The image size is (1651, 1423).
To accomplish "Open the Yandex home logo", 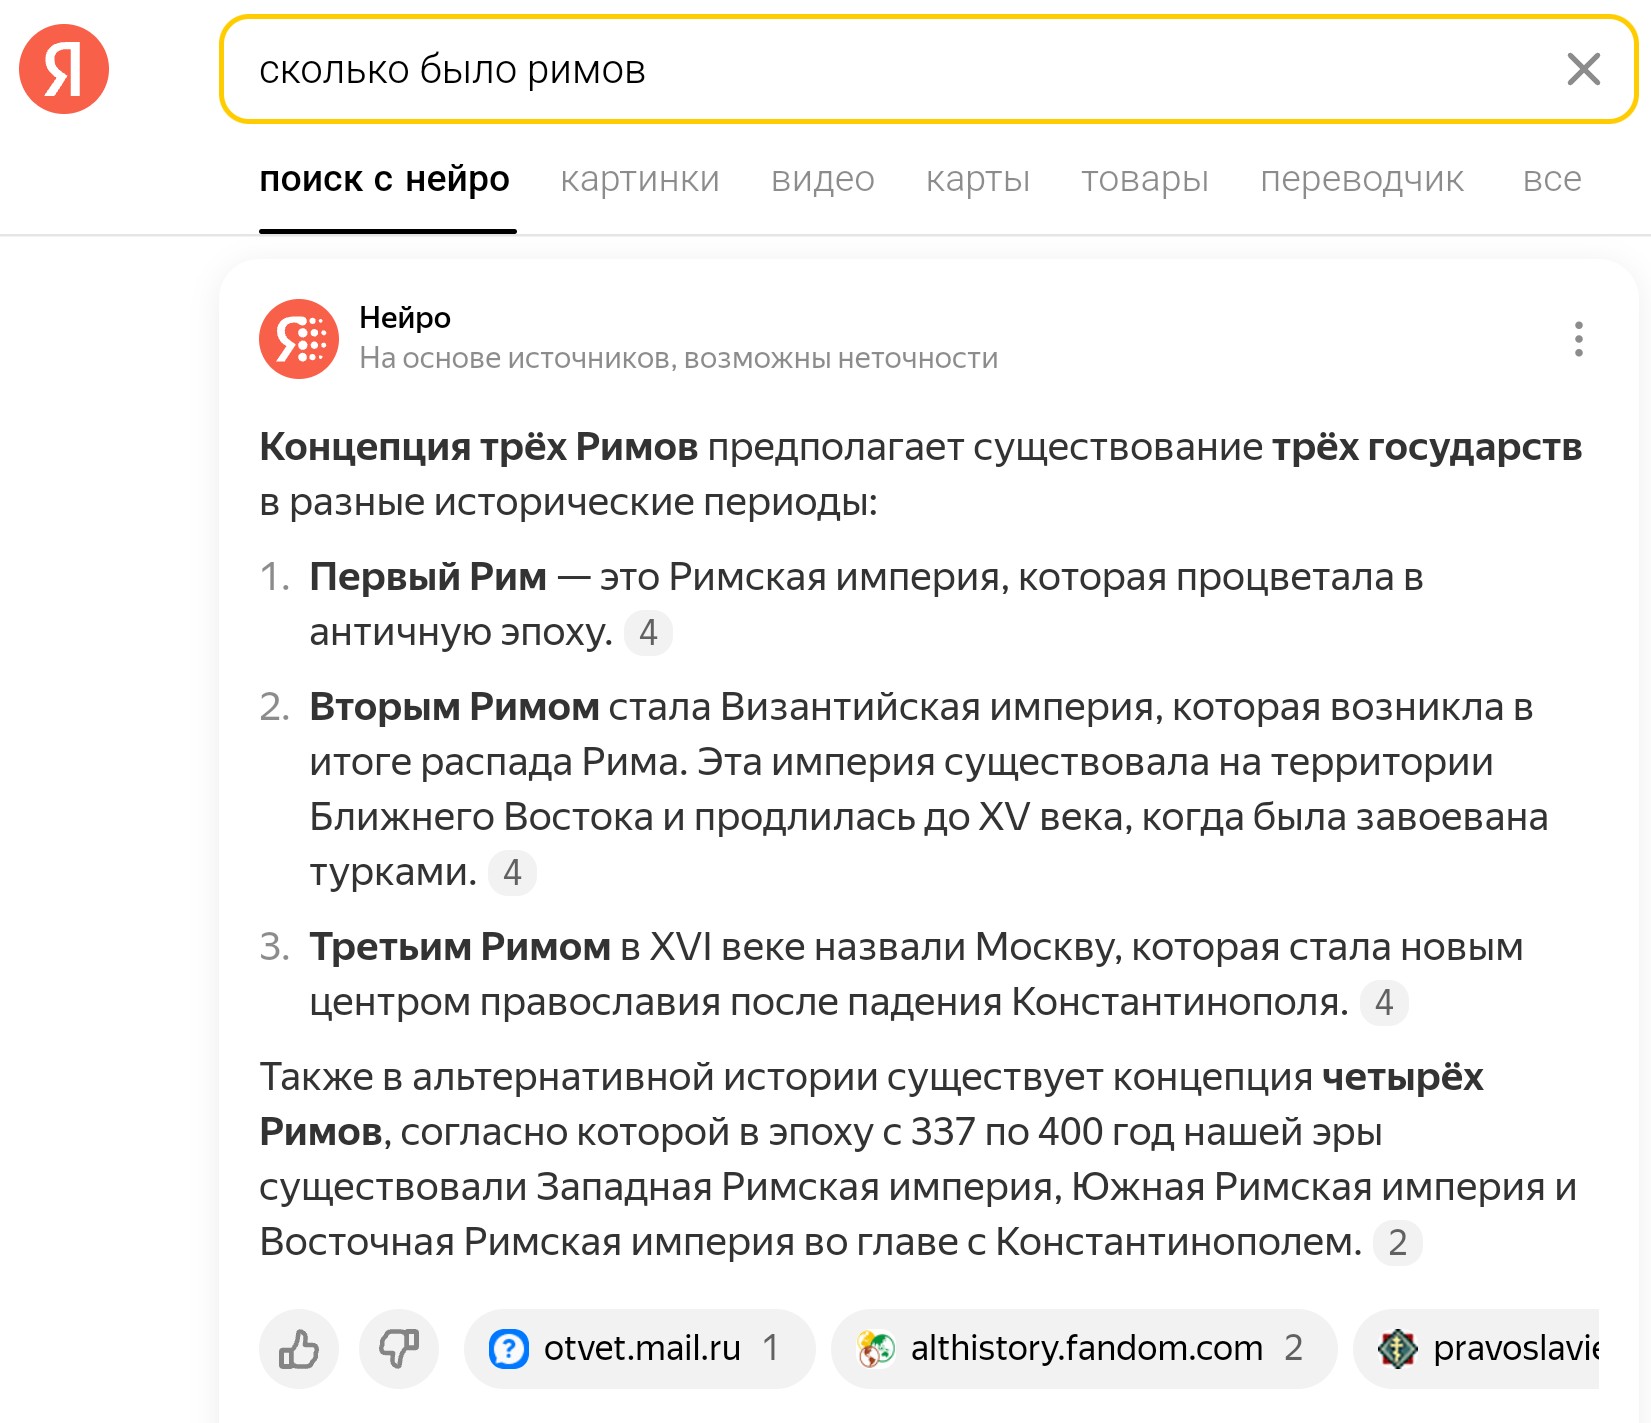I will [64, 69].
